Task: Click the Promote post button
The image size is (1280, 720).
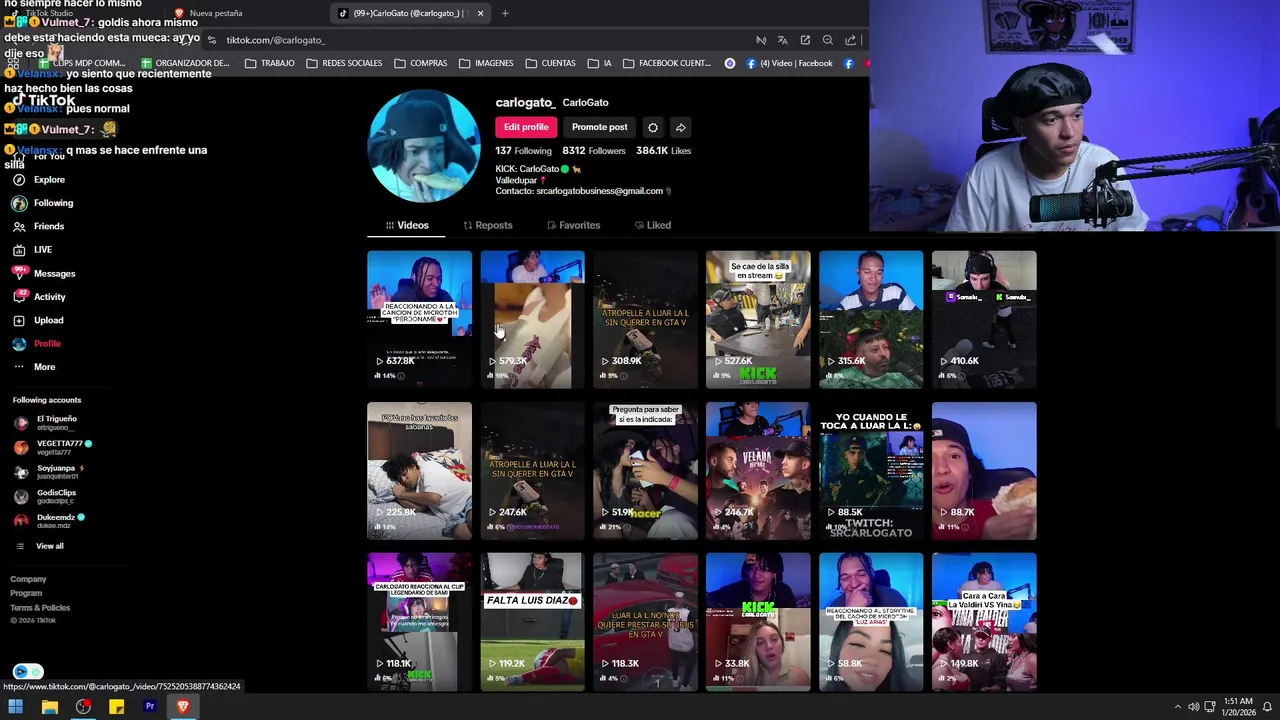Action: point(600,127)
